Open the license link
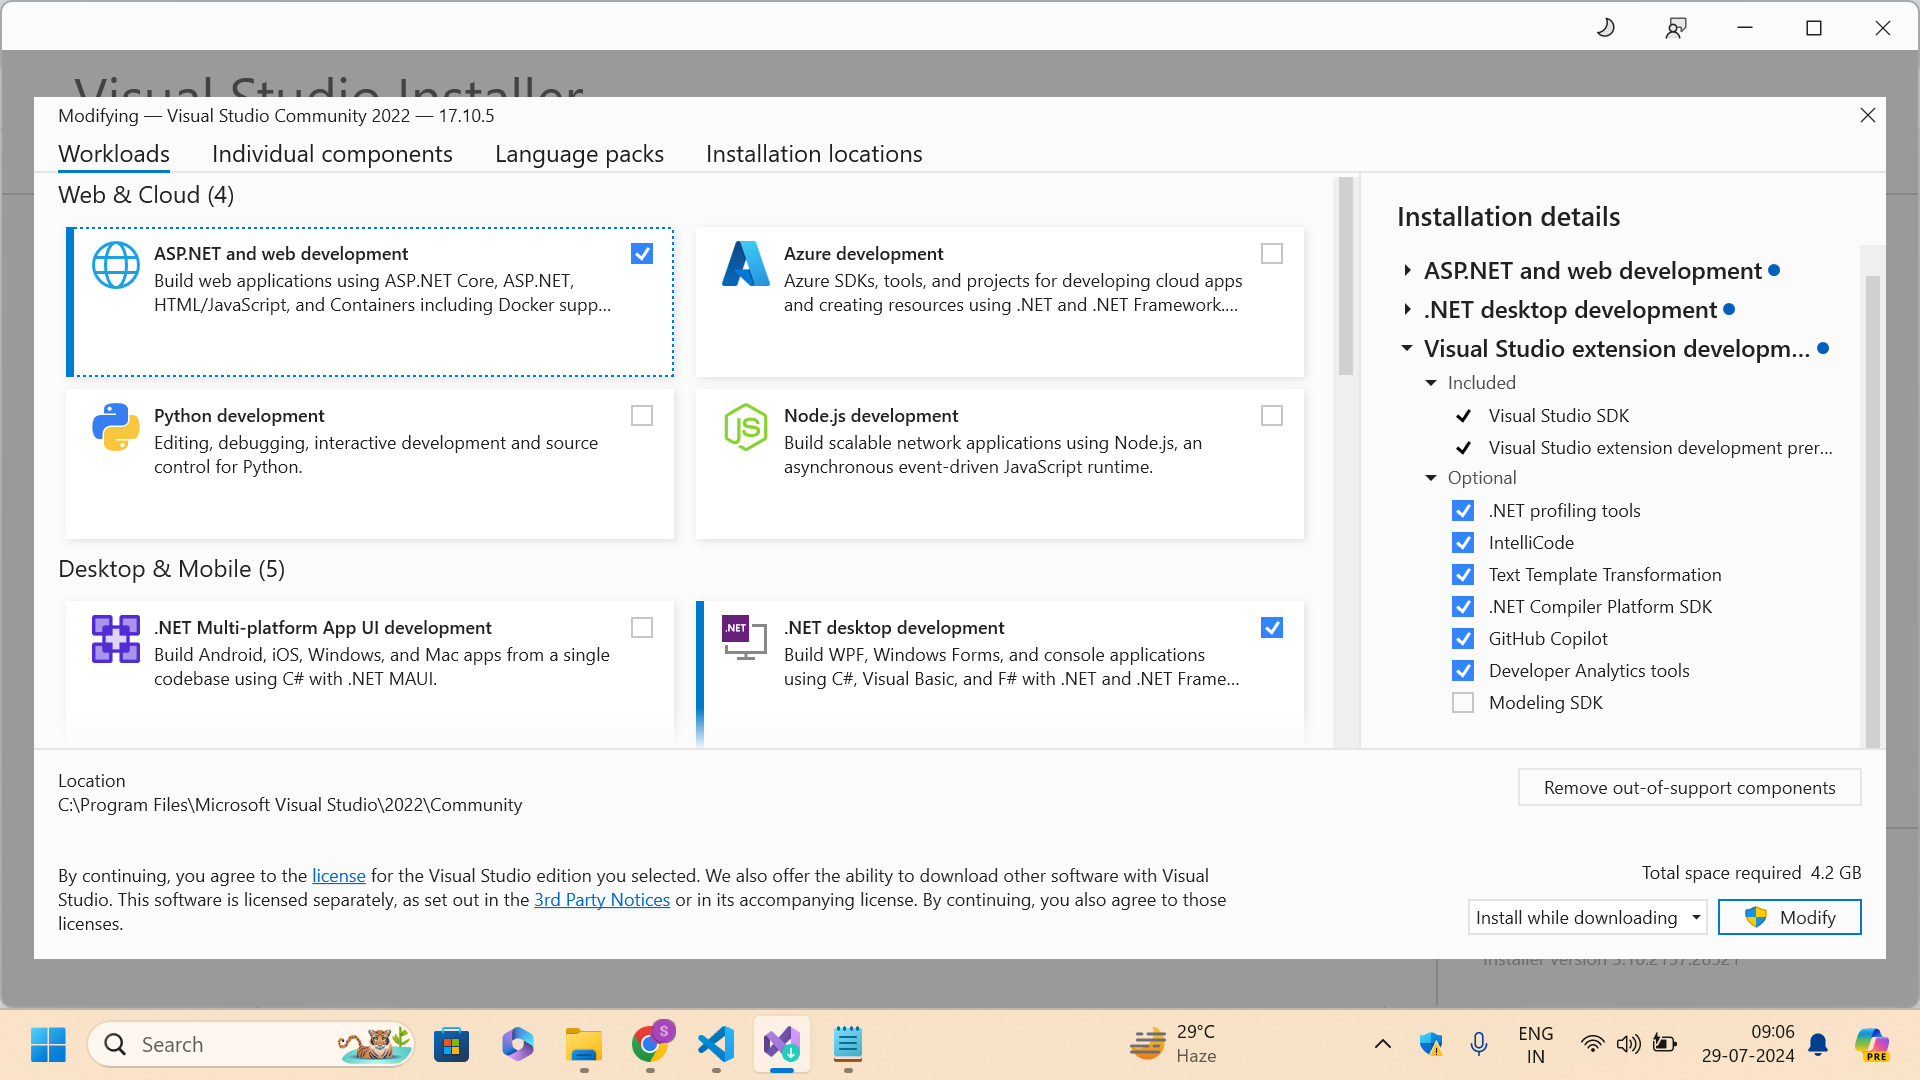This screenshot has width=1920, height=1080. (x=338, y=876)
